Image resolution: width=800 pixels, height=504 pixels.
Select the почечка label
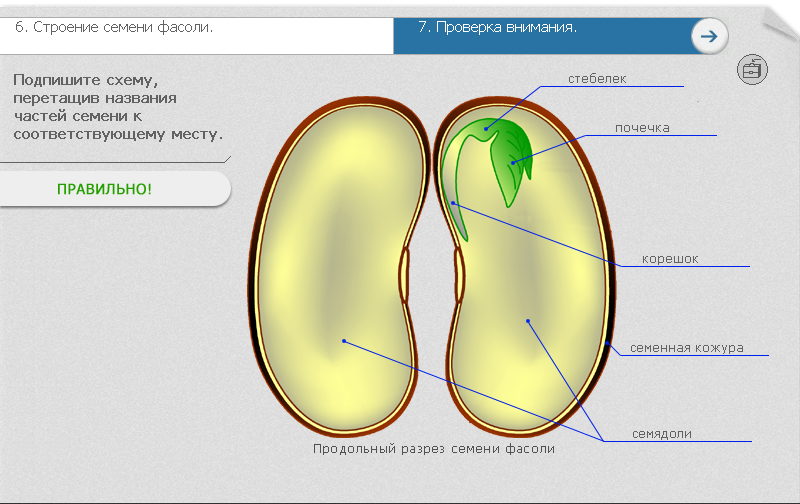point(642,128)
